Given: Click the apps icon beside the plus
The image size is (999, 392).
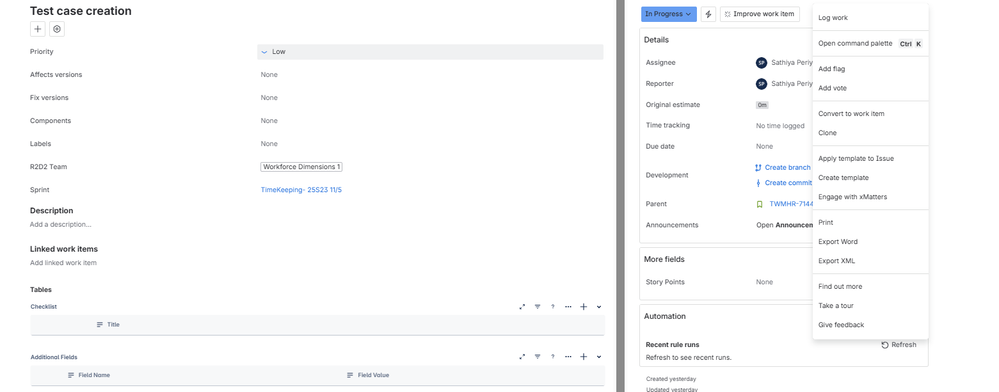Looking at the screenshot, I should click(57, 29).
